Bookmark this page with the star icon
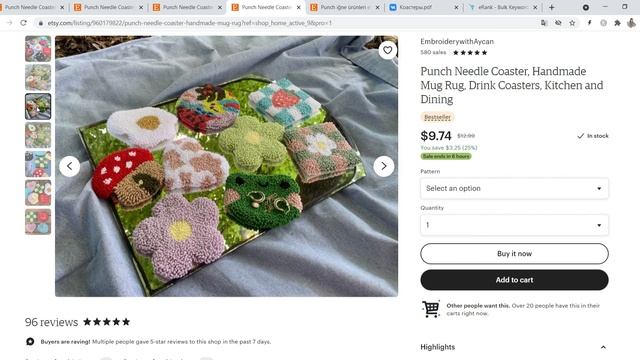This screenshot has height=360, width=640. [572, 23]
